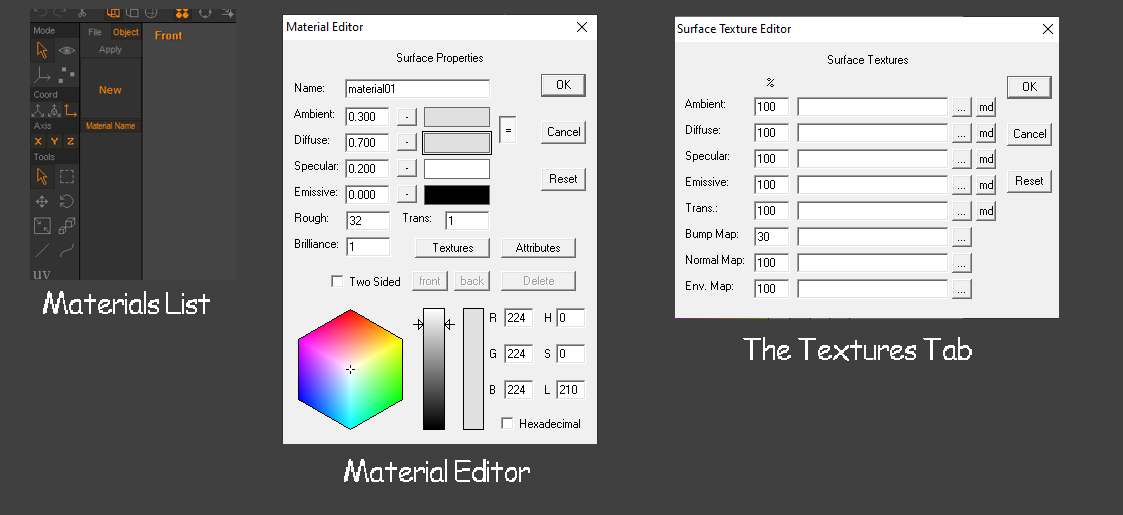Select the curve line tool
This screenshot has width=1123, height=515.
click(67, 251)
